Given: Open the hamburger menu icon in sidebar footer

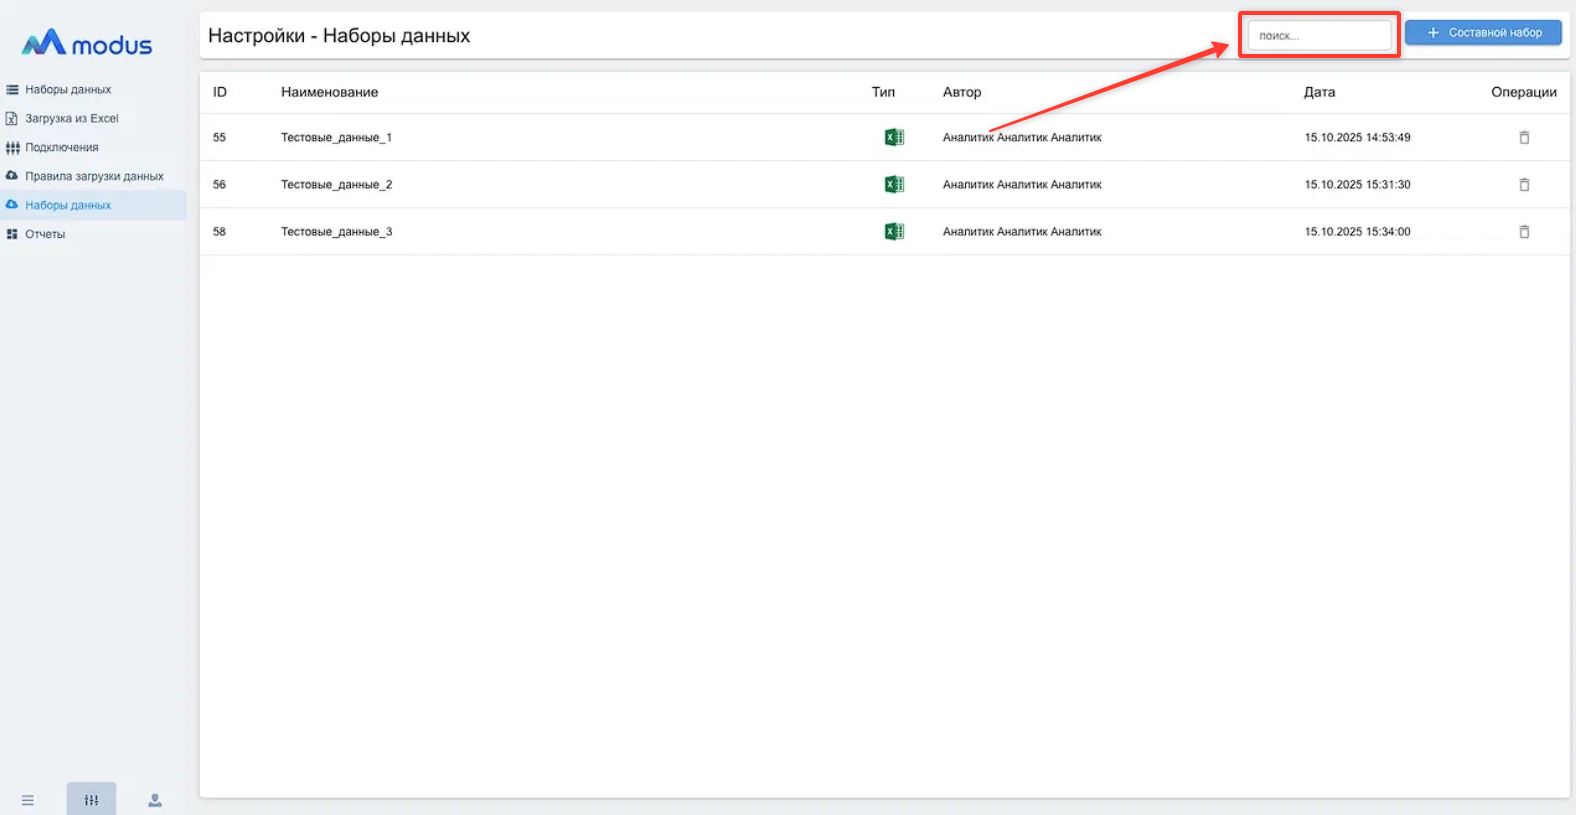Looking at the screenshot, I should click(x=28, y=800).
